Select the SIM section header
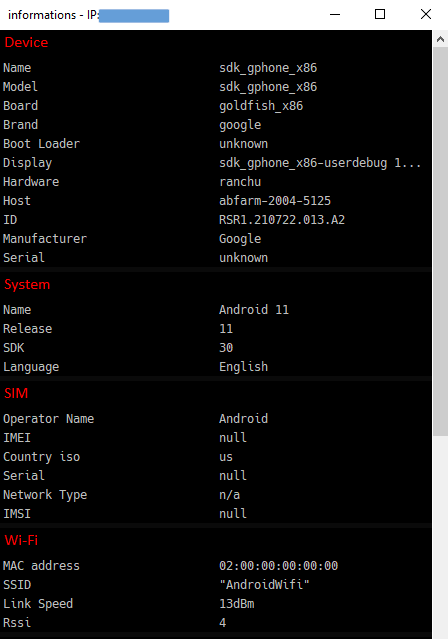 pos(16,393)
